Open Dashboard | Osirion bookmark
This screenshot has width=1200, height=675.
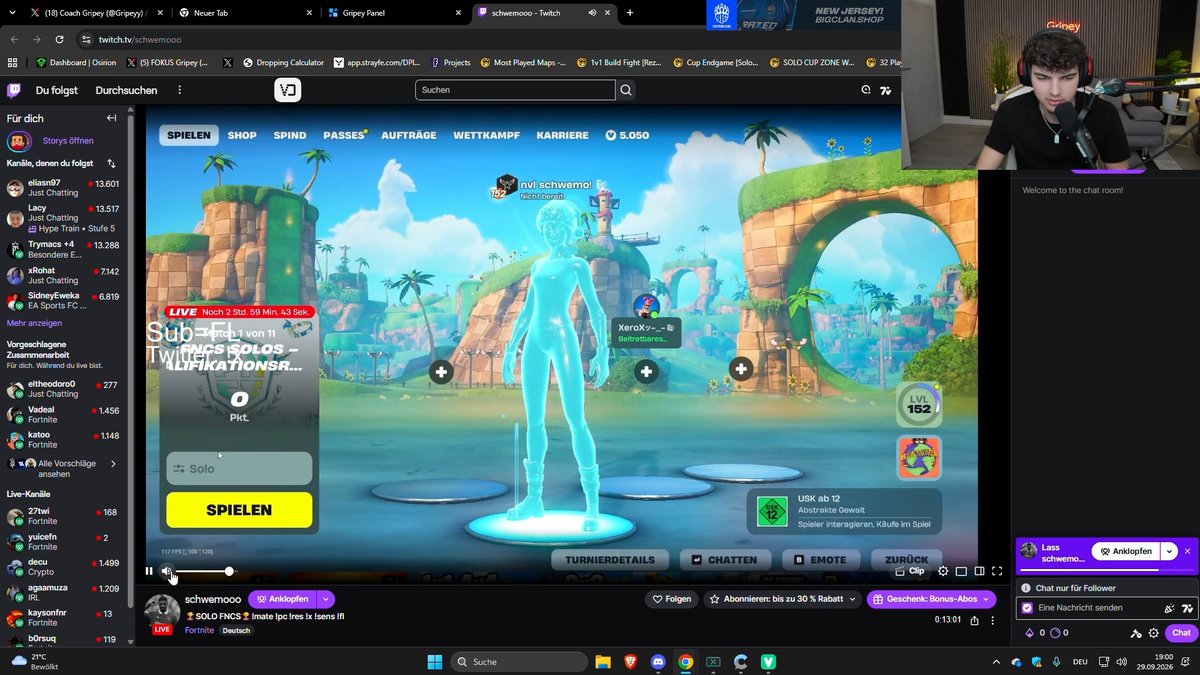click(77, 62)
